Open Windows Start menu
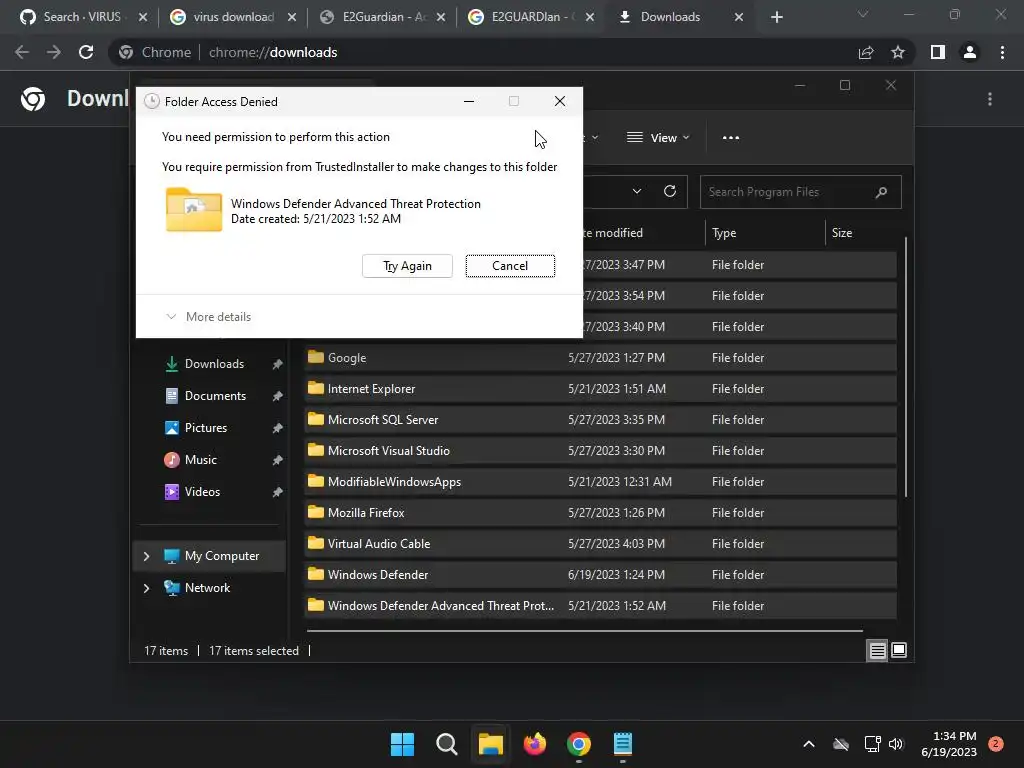The height and width of the screenshot is (768, 1024). [x=402, y=744]
